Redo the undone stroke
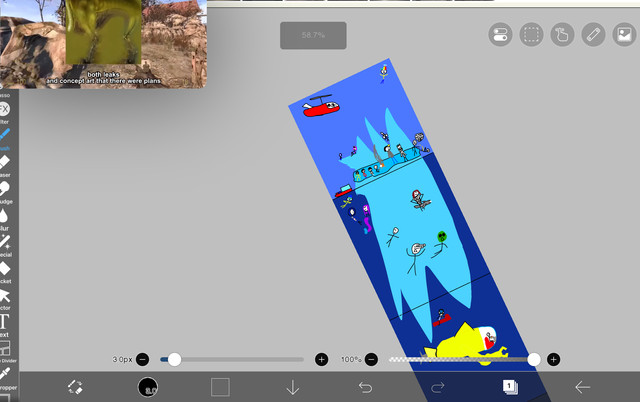The image size is (640, 402). 437,387
